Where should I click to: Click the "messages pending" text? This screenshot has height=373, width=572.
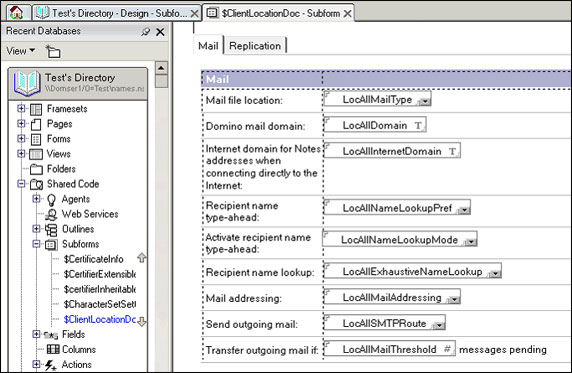503,350
